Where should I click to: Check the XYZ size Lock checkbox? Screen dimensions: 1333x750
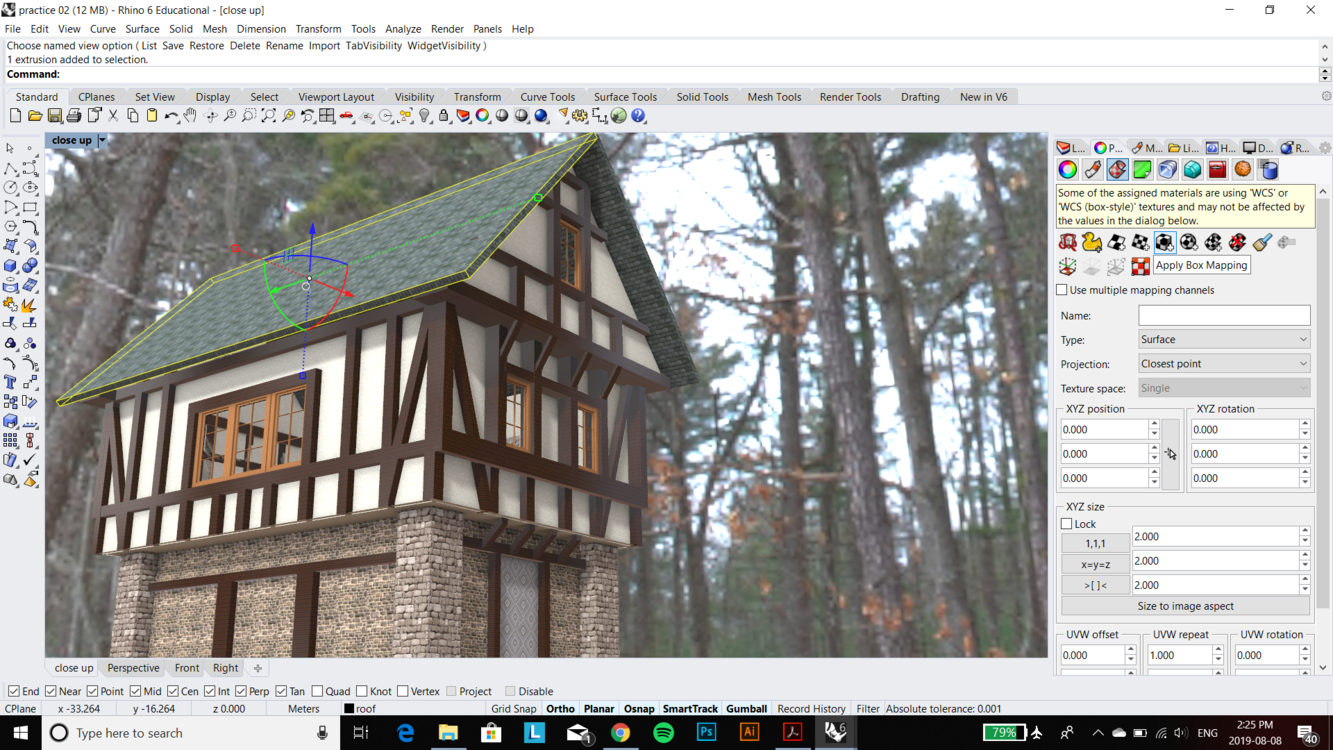pos(1066,524)
